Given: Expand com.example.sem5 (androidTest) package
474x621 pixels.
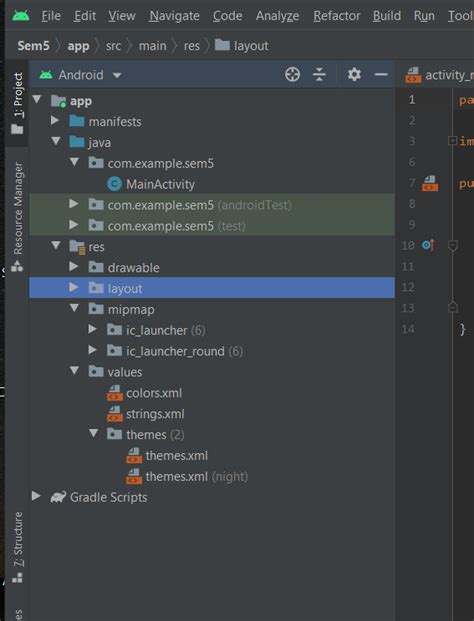Looking at the screenshot, I should point(74,204).
